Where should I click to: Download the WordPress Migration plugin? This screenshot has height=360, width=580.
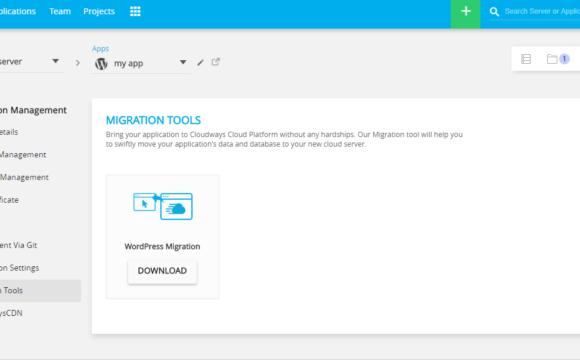coord(162,271)
